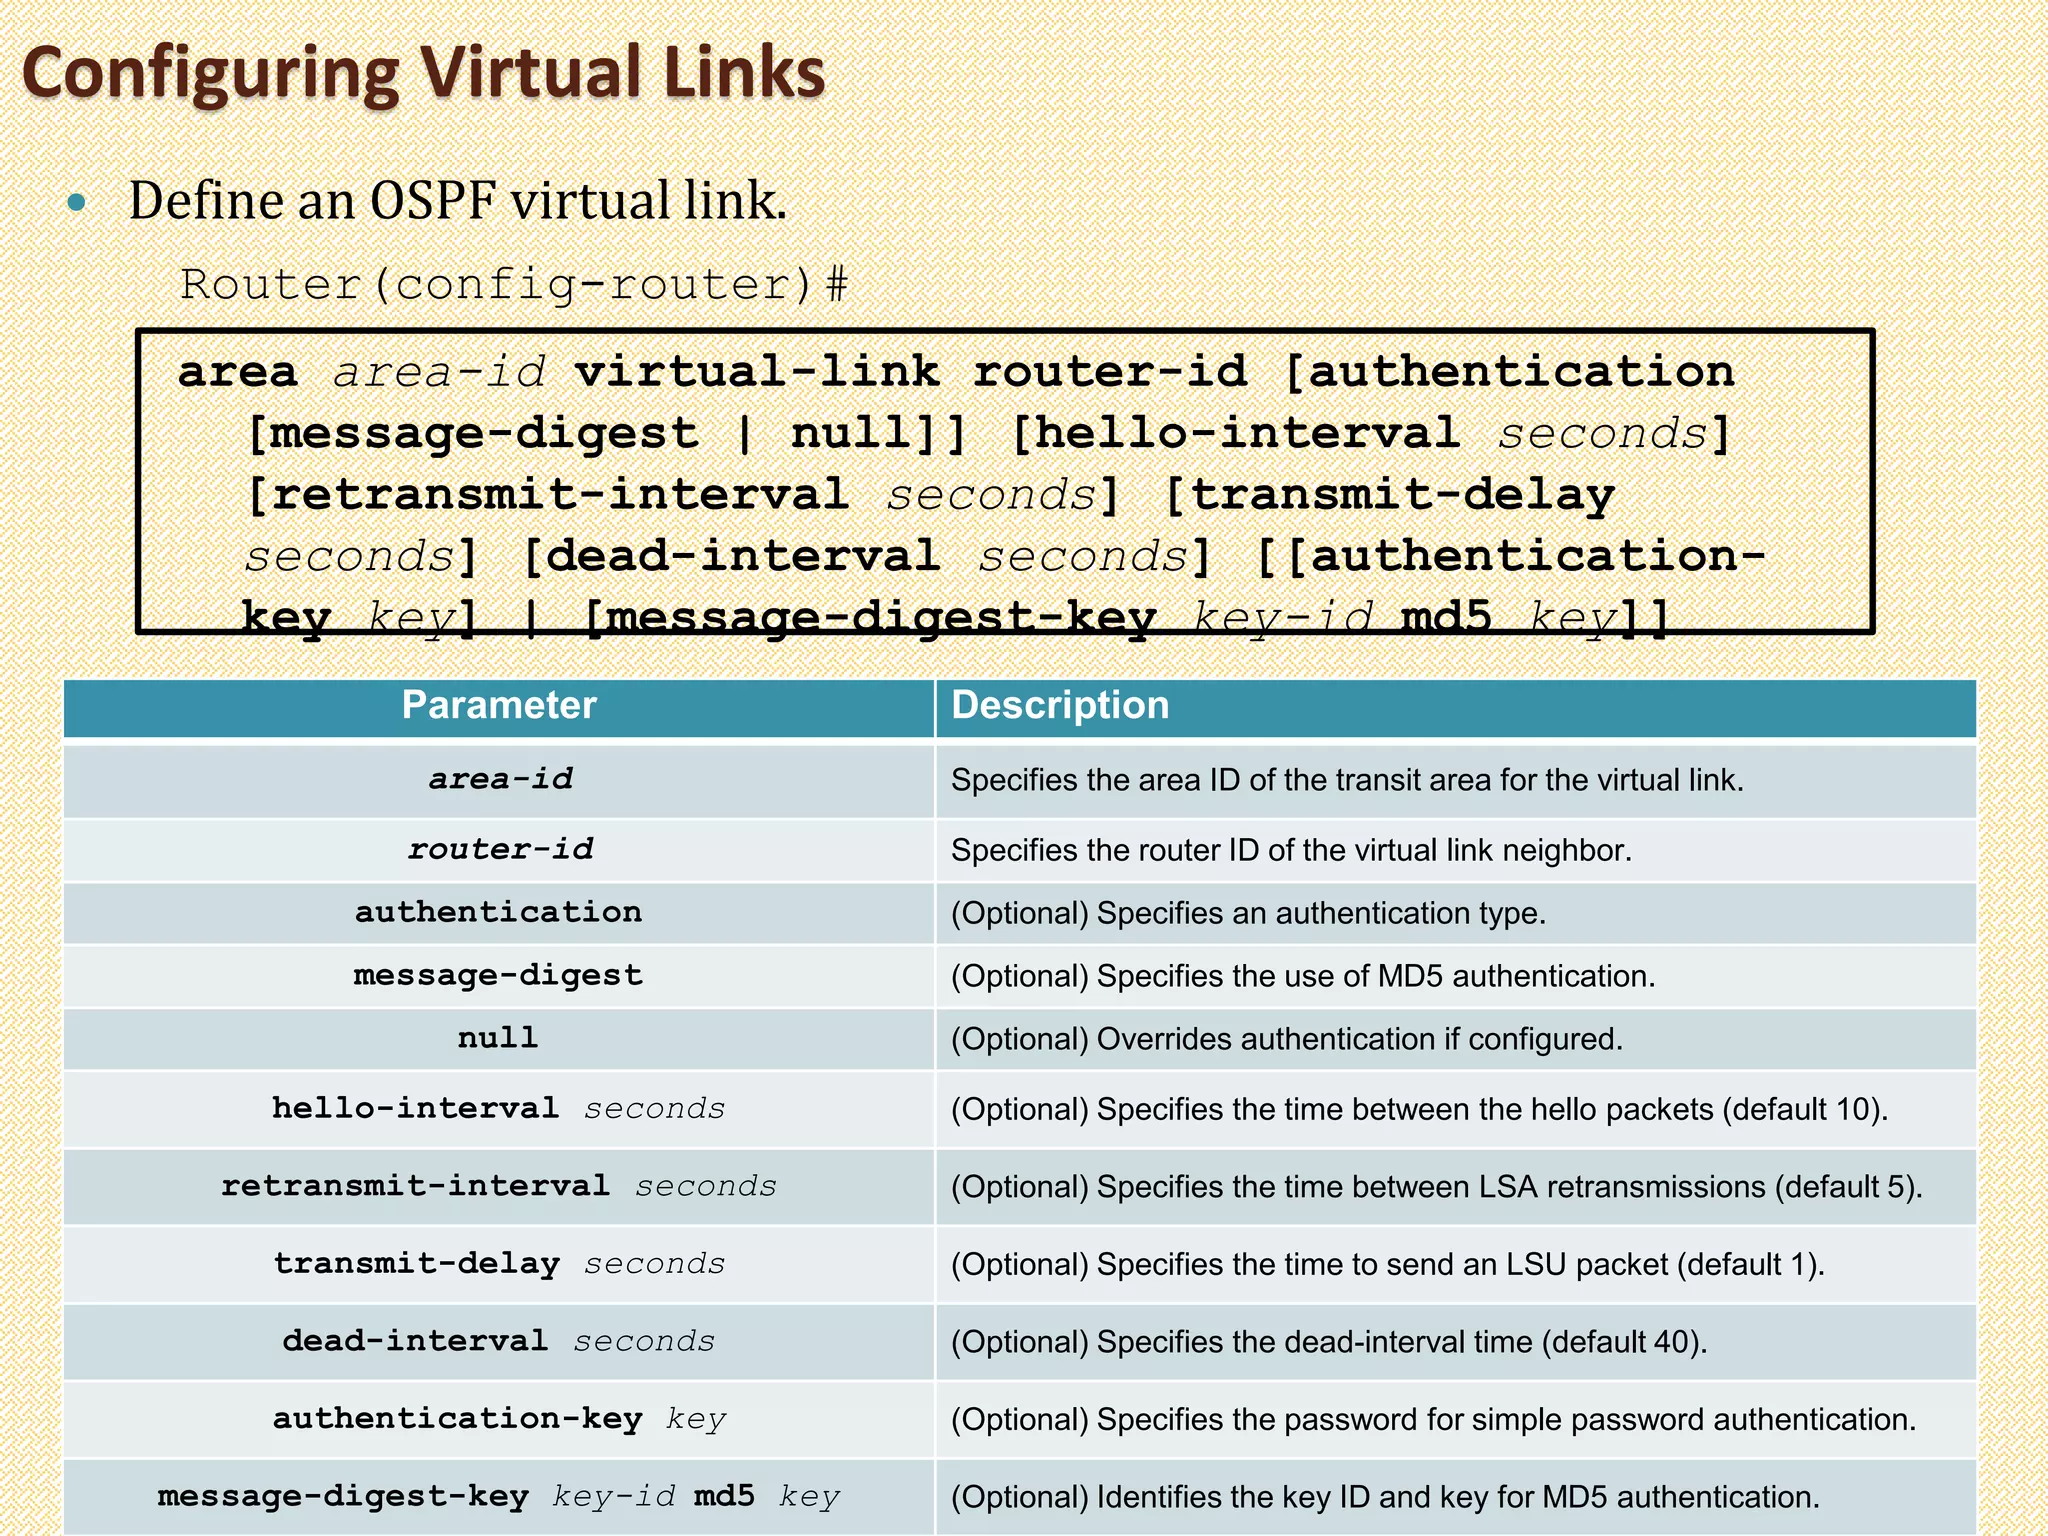Image resolution: width=2048 pixels, height=1536 pixels.
Task: Click the 'null' parameter cell in table
Action: tap(499, 1039)
